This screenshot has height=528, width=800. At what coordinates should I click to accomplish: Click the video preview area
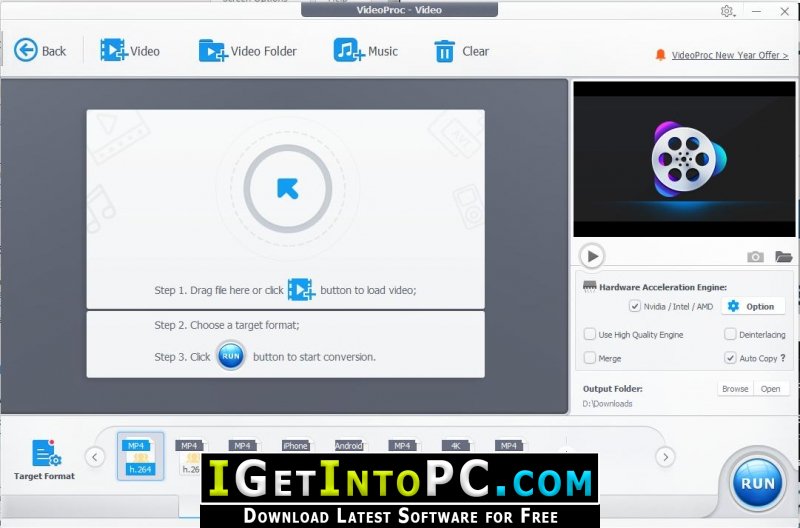684,159
